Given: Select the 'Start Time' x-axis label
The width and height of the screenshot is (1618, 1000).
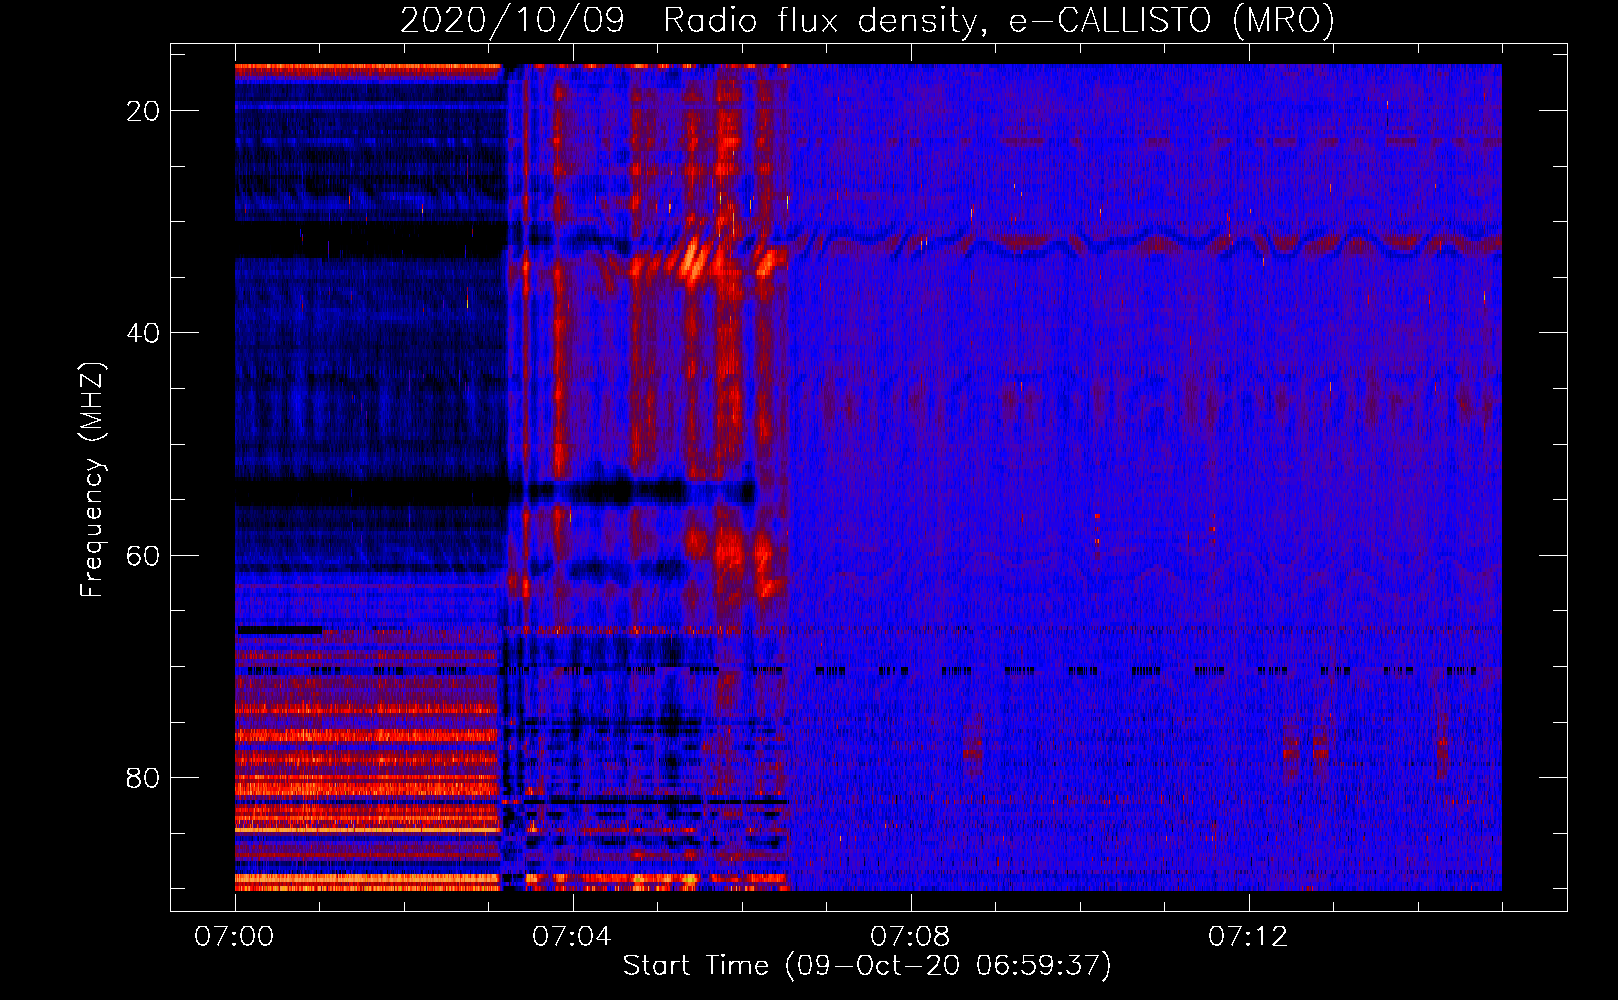Looking at the screenshot, I should (867, 966).
